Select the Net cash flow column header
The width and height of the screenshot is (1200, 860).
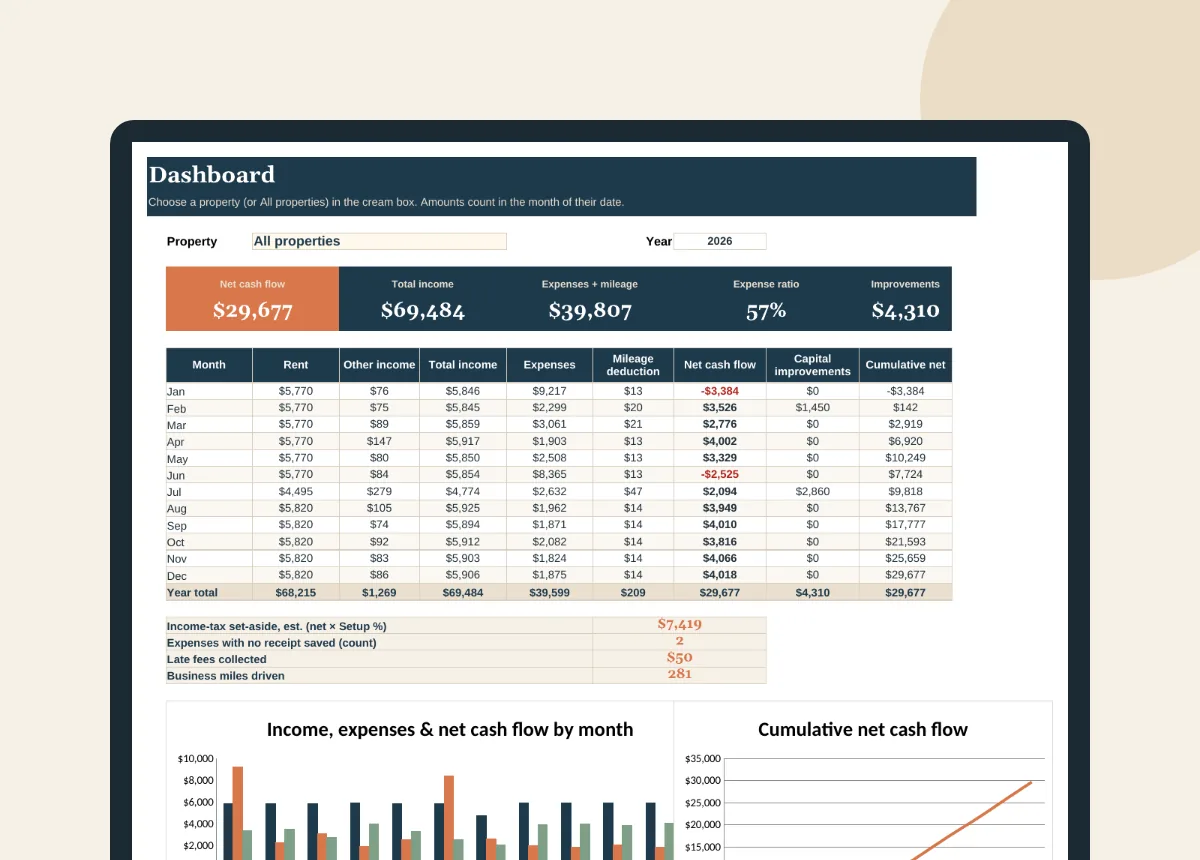[720, 365]
